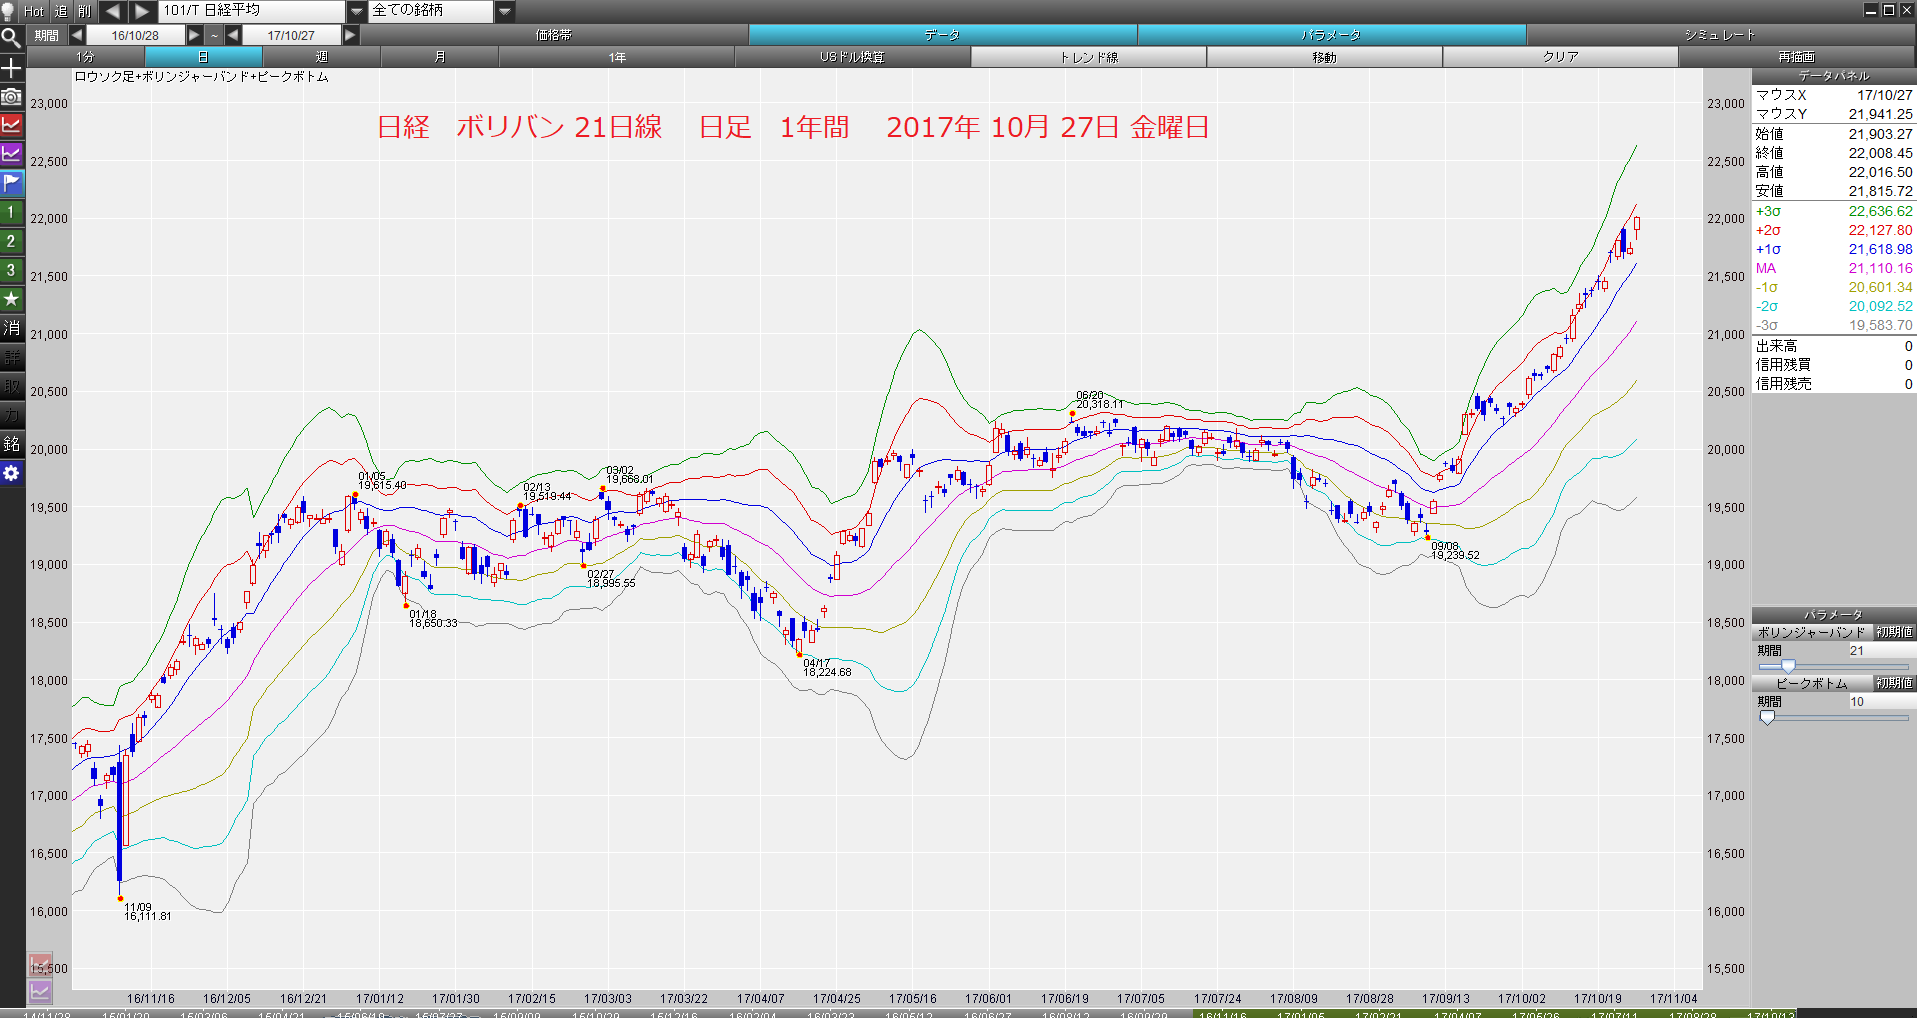Click the 消 erase sidebar icon
This screenshot has width=1917, height=1018.
(x=11, y=328)
